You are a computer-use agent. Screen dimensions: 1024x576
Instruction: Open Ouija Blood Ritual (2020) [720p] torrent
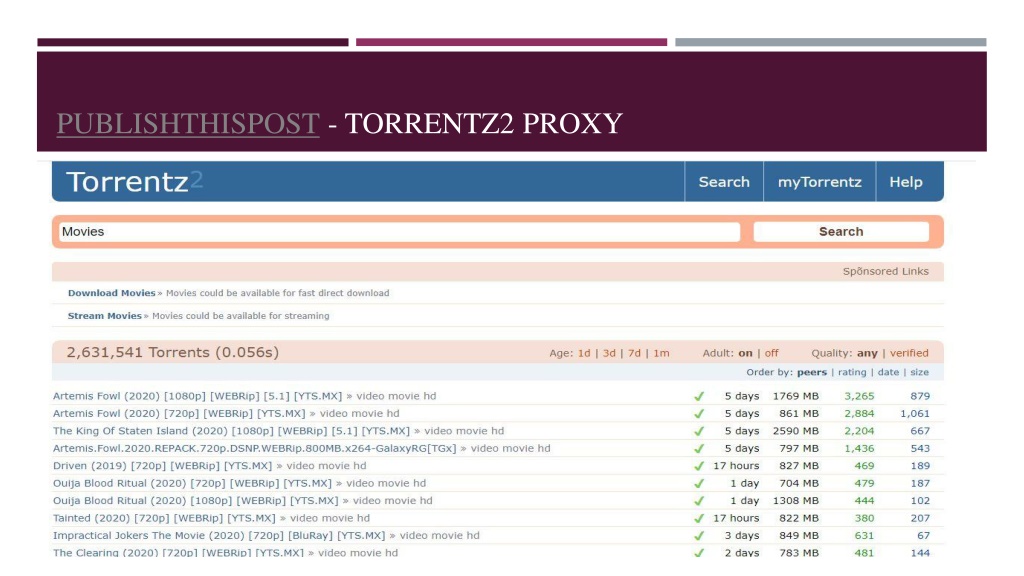click(x=192, y=483)
